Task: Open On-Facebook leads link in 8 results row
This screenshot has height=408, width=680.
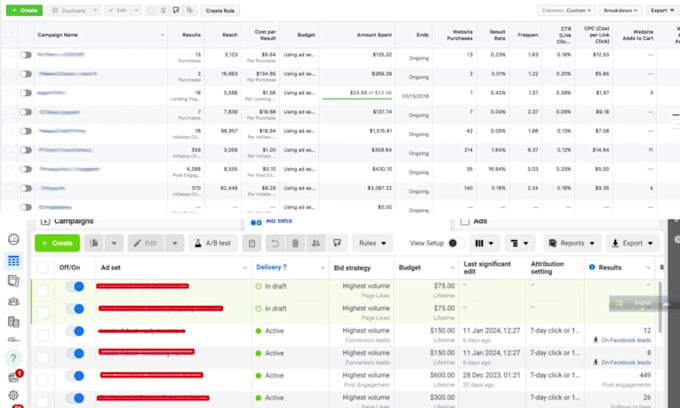Action: pos(626,362)
